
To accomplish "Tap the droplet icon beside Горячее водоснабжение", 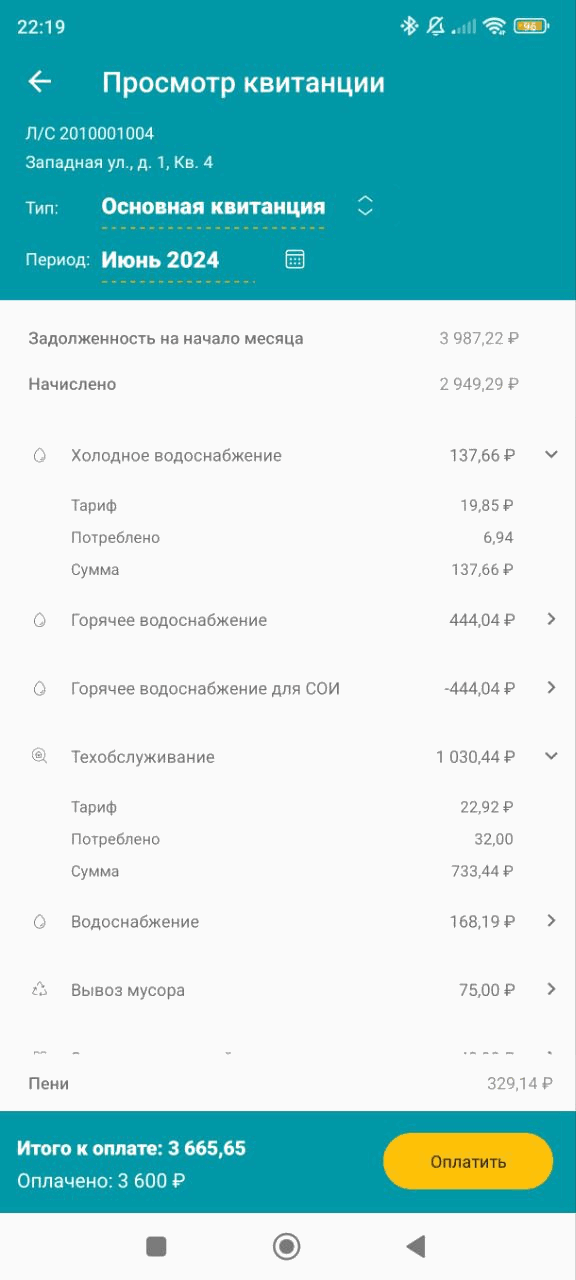I will [x=40, y=620].
